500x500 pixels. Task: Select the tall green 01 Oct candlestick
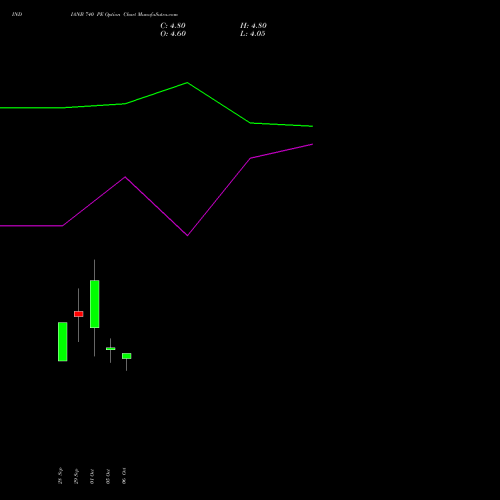click(95, 304)
